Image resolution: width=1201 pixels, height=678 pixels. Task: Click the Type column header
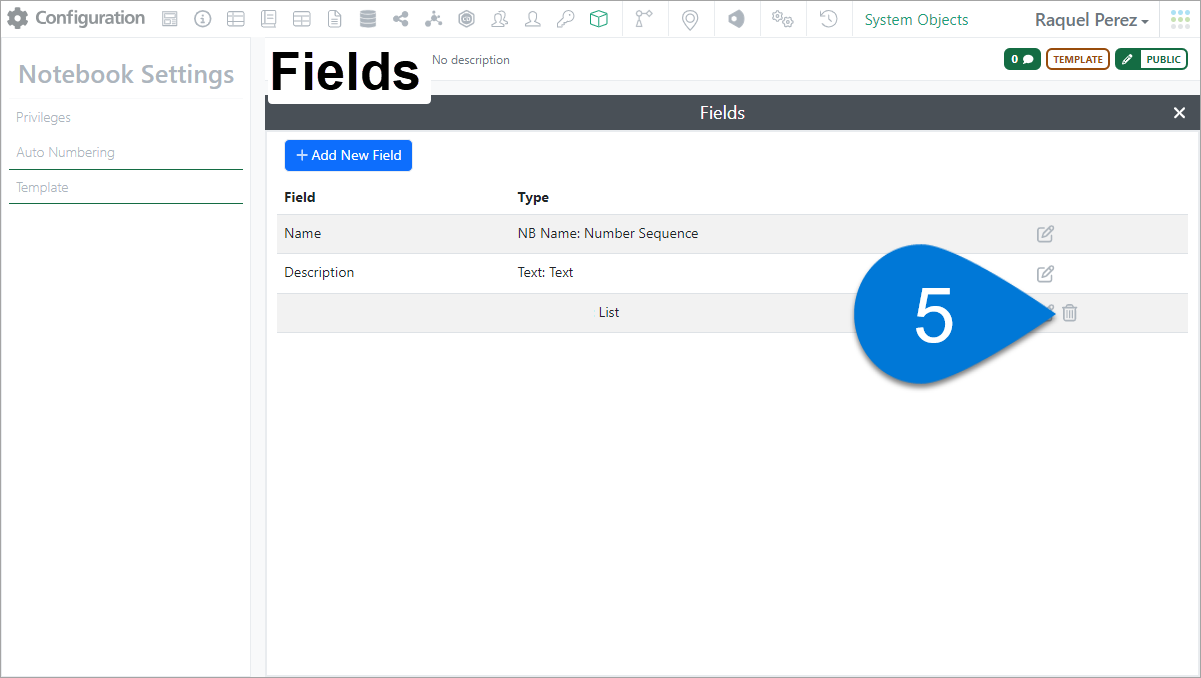[533, 197]
